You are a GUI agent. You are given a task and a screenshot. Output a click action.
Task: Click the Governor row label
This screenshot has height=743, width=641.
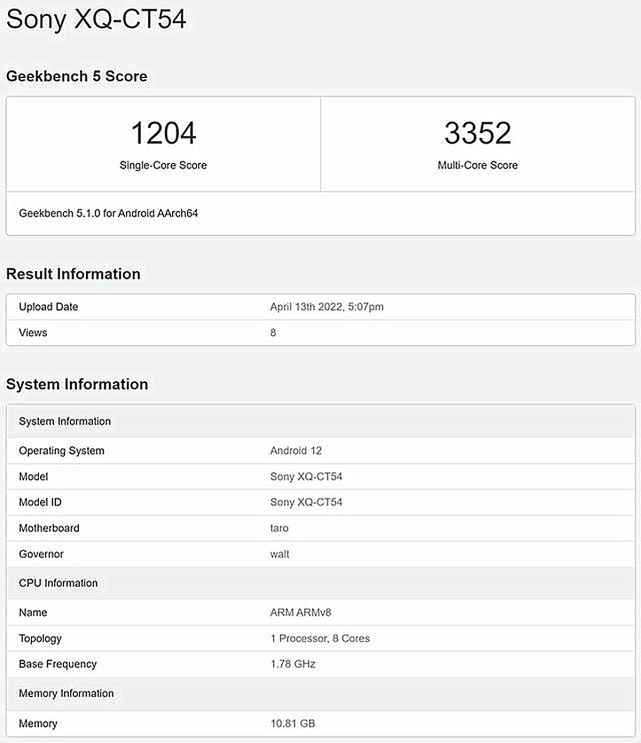tap(41, 554)
